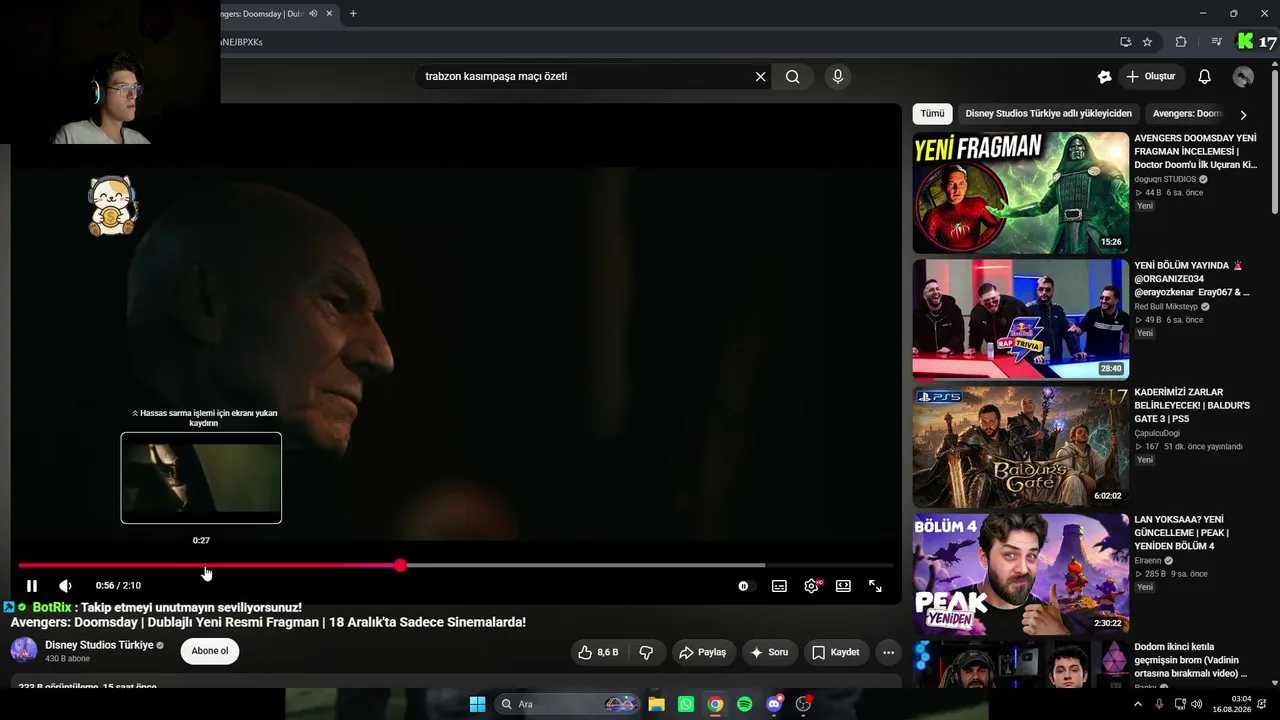Open Discord from the taskbar
Image resolution: width=1280 pixels, height=720 pixels.
point(773,704)
